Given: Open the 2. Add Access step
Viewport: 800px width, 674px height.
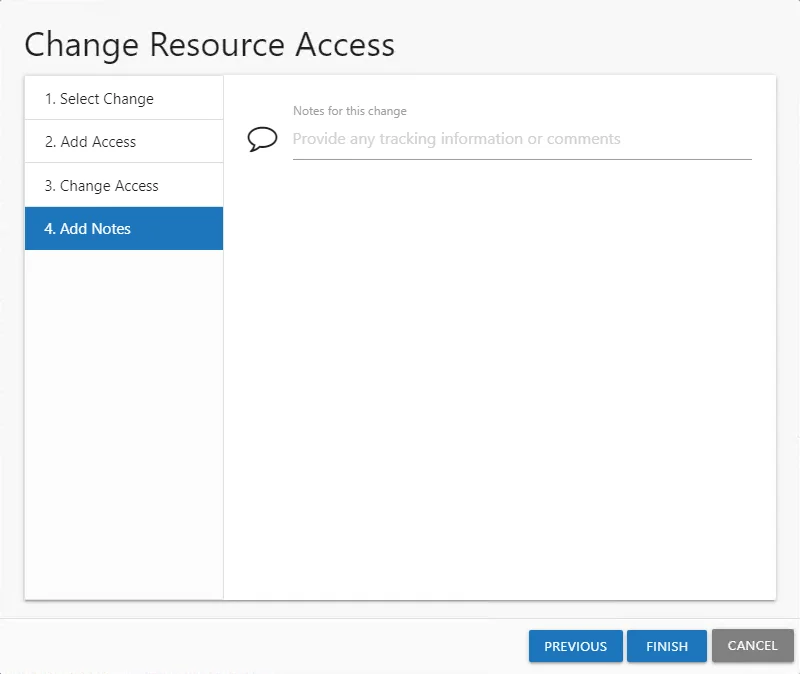Looking at the screenshot, I should [124, 141].
